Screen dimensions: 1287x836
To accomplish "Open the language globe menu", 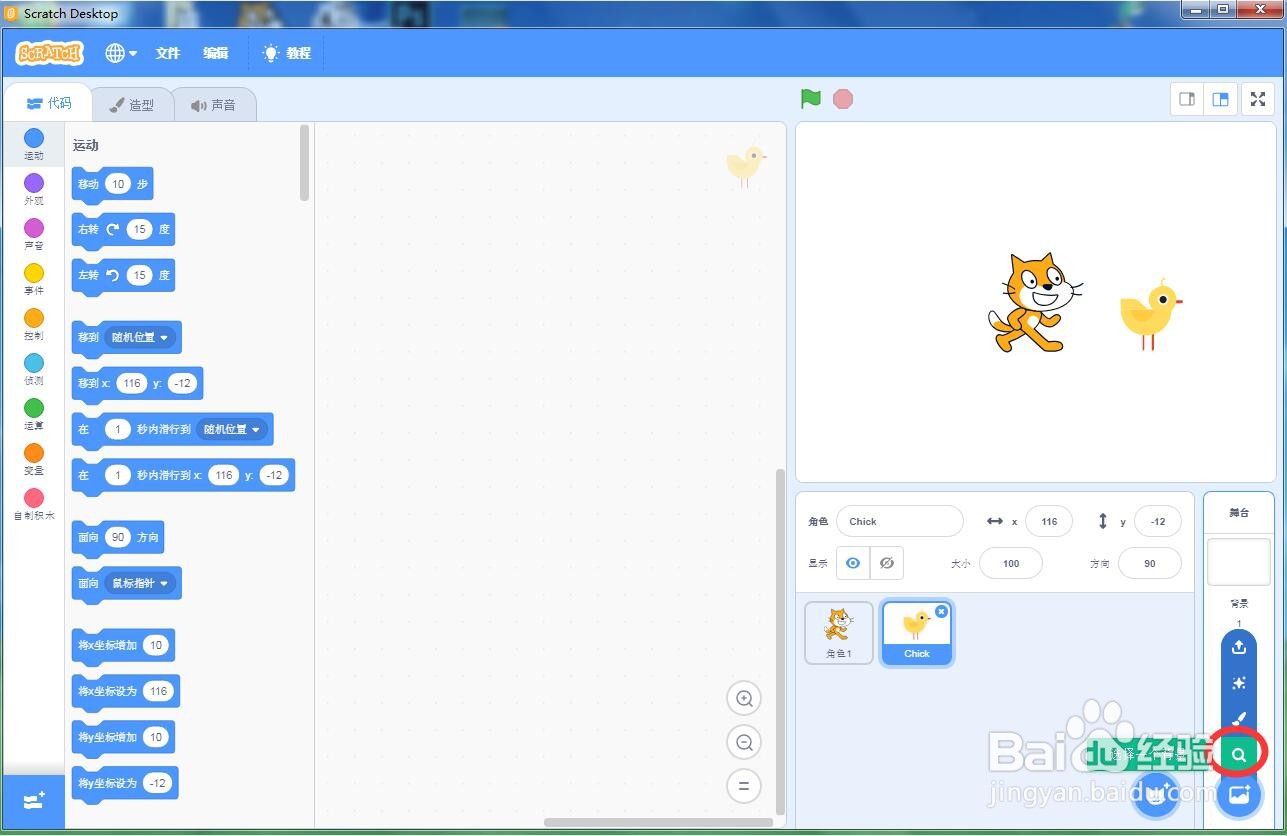I will pos(121,53).
